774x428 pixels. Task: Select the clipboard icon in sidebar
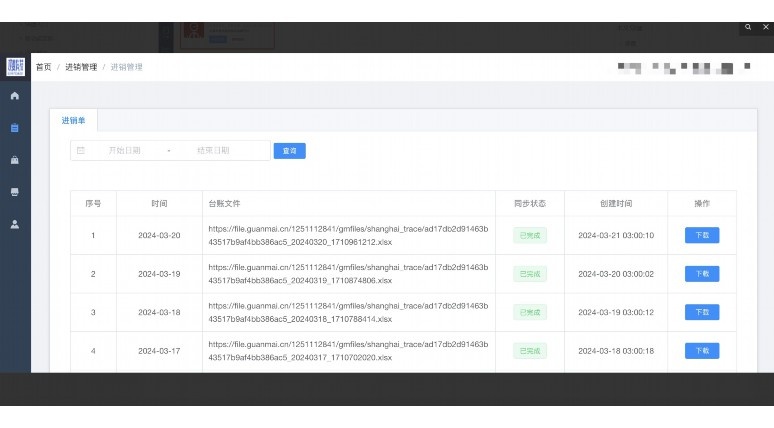[x=15, y=128]
